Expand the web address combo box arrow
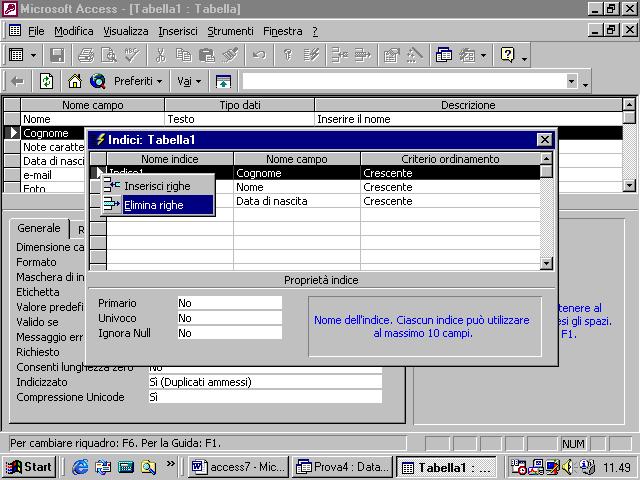This screenshot has width=640, height=480. [571, 81]
